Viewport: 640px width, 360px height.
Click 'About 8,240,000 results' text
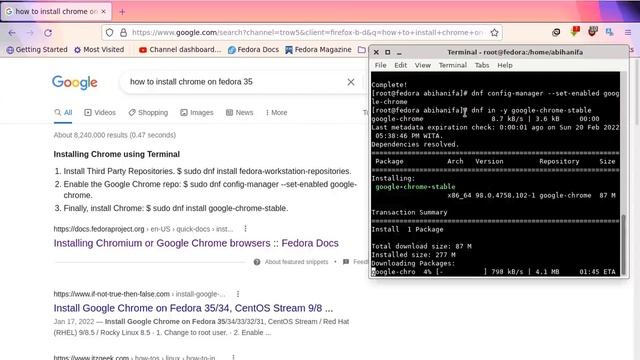point(115,135)
